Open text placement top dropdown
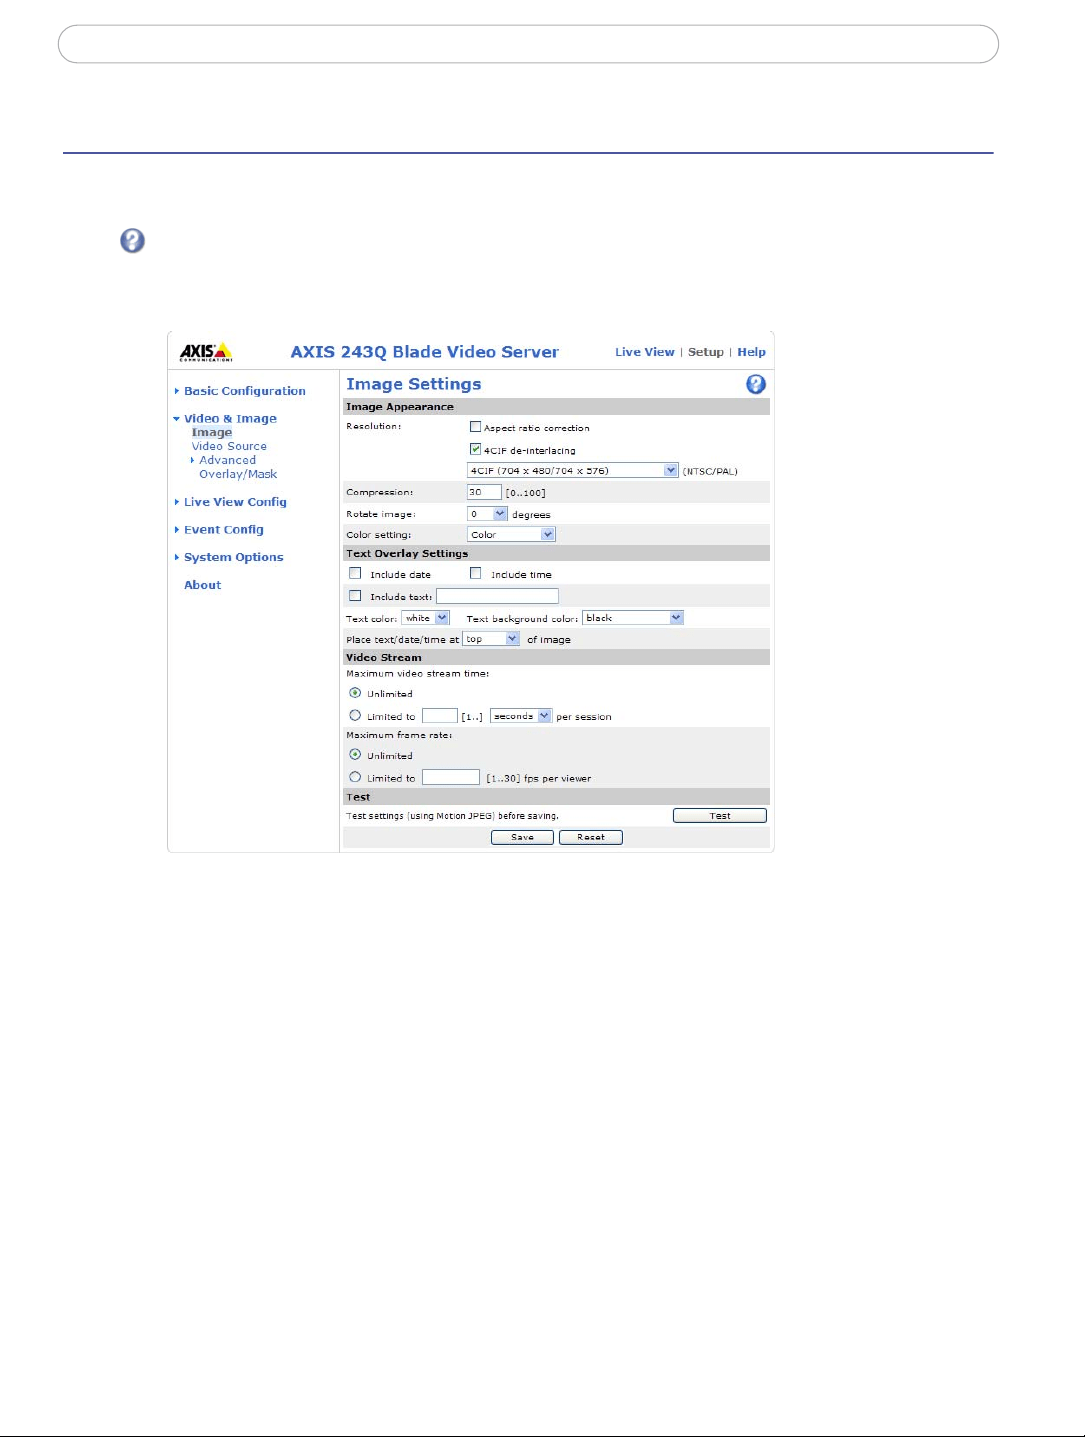This screenshot has width=1085, height=1437. click(x=491, y=639)
